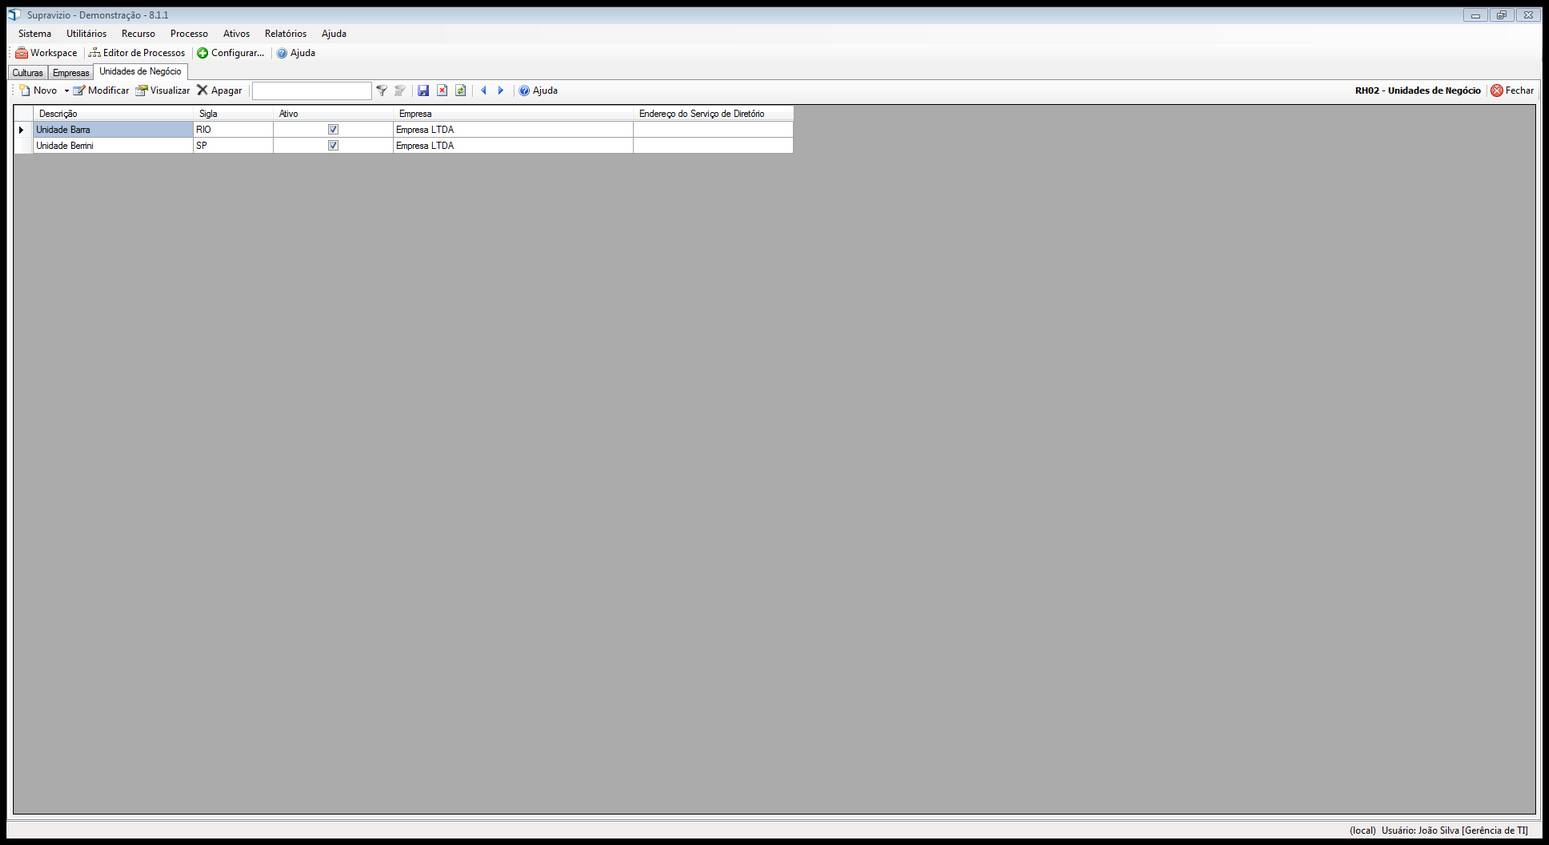The height and width of the screenshot is (845, 1549).
Task: Toggle Ativo checkbox for Unidade Berrini
Action: pyautogui.click(x=333, y=146)
